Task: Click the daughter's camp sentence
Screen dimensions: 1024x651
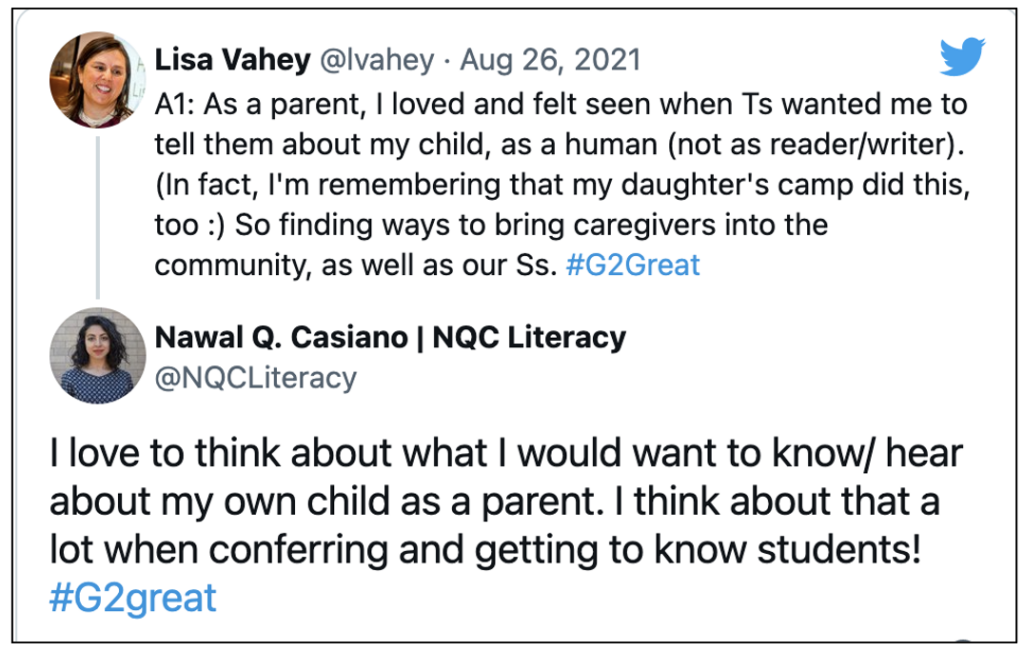Action: tap(562, 185)
